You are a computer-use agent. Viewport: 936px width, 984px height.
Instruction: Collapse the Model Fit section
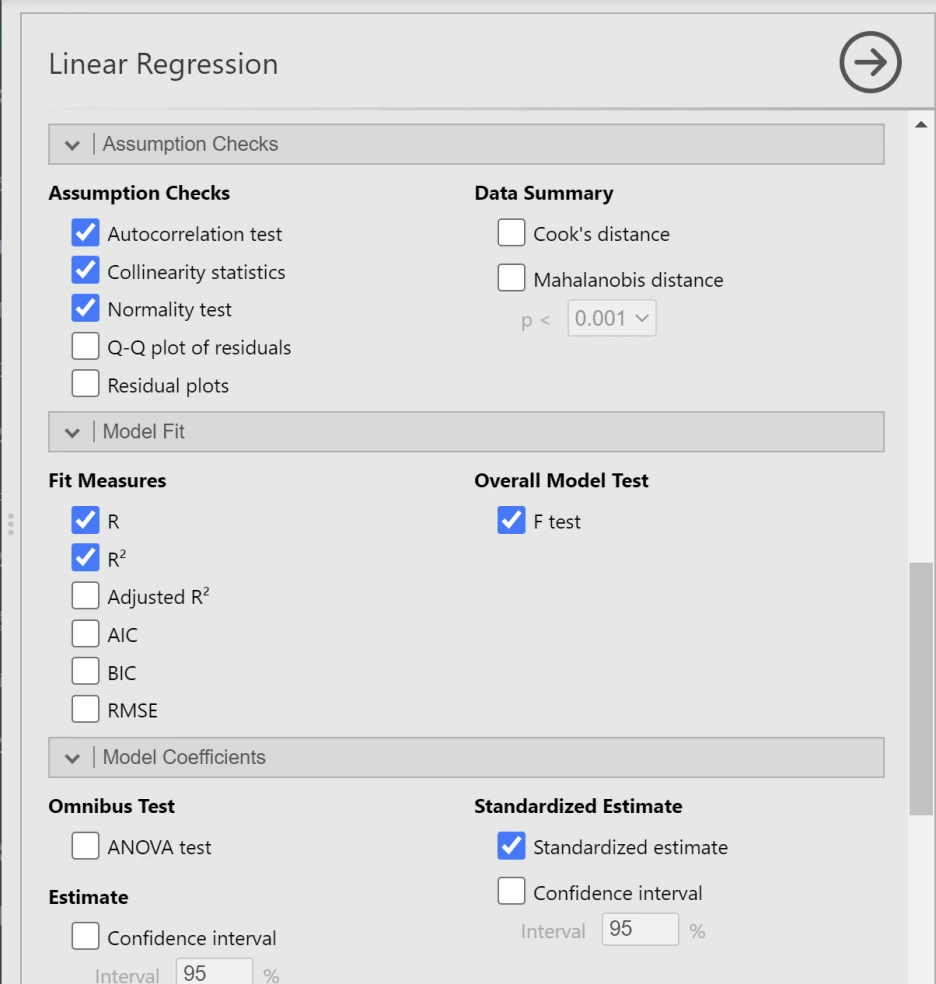[72, 432]
